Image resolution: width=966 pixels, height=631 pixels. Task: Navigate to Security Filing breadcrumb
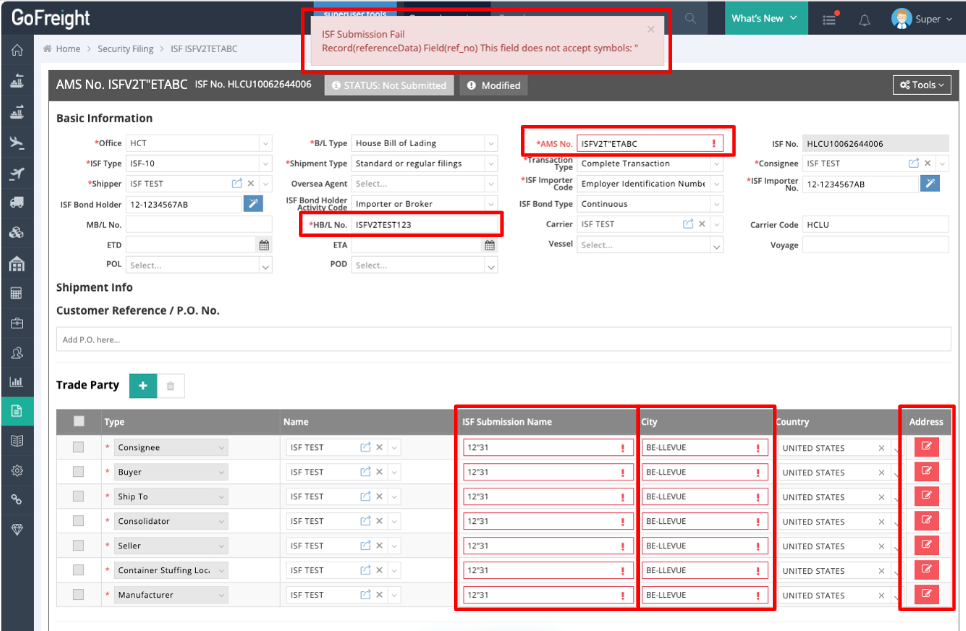pyautogui.click(x=125, y=49)
